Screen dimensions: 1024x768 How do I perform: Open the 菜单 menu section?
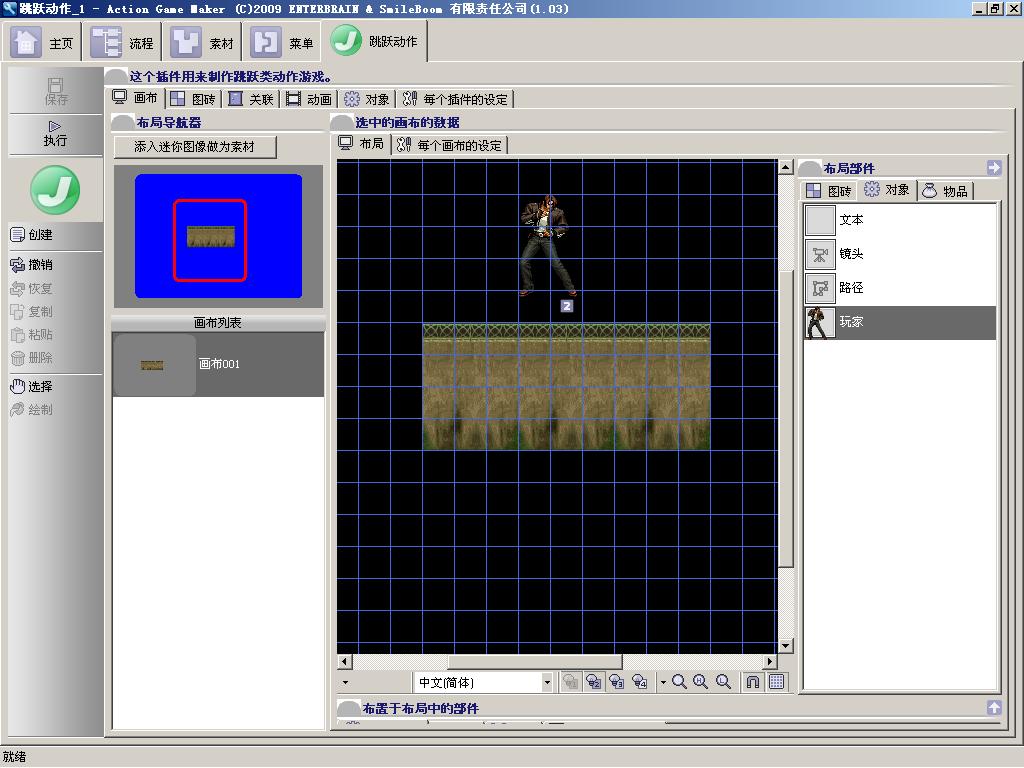[x=281, y=42]
